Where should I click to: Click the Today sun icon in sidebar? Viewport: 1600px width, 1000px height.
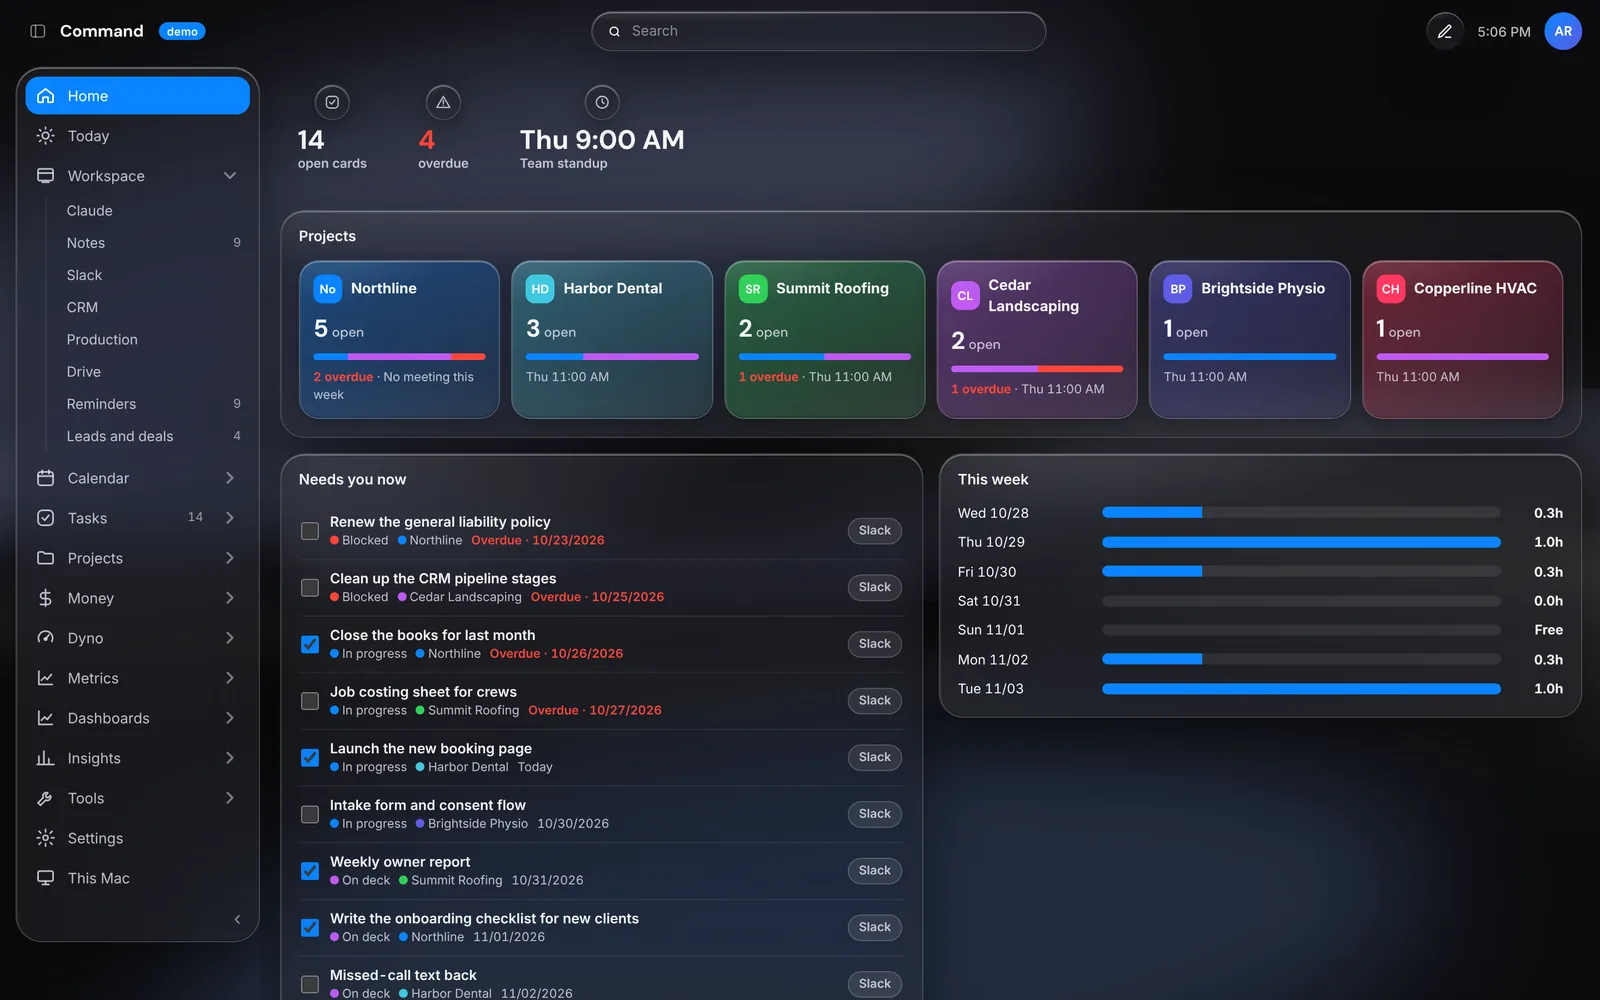point(45,136)
